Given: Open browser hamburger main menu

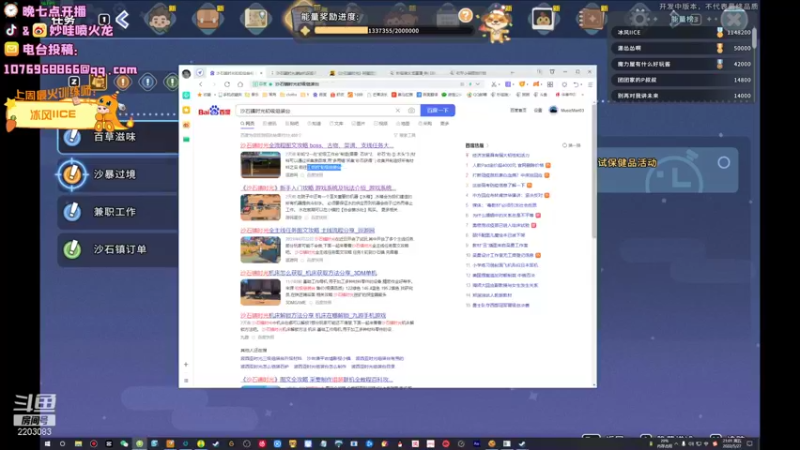Looking at the screenshot, I should point(590,84).
